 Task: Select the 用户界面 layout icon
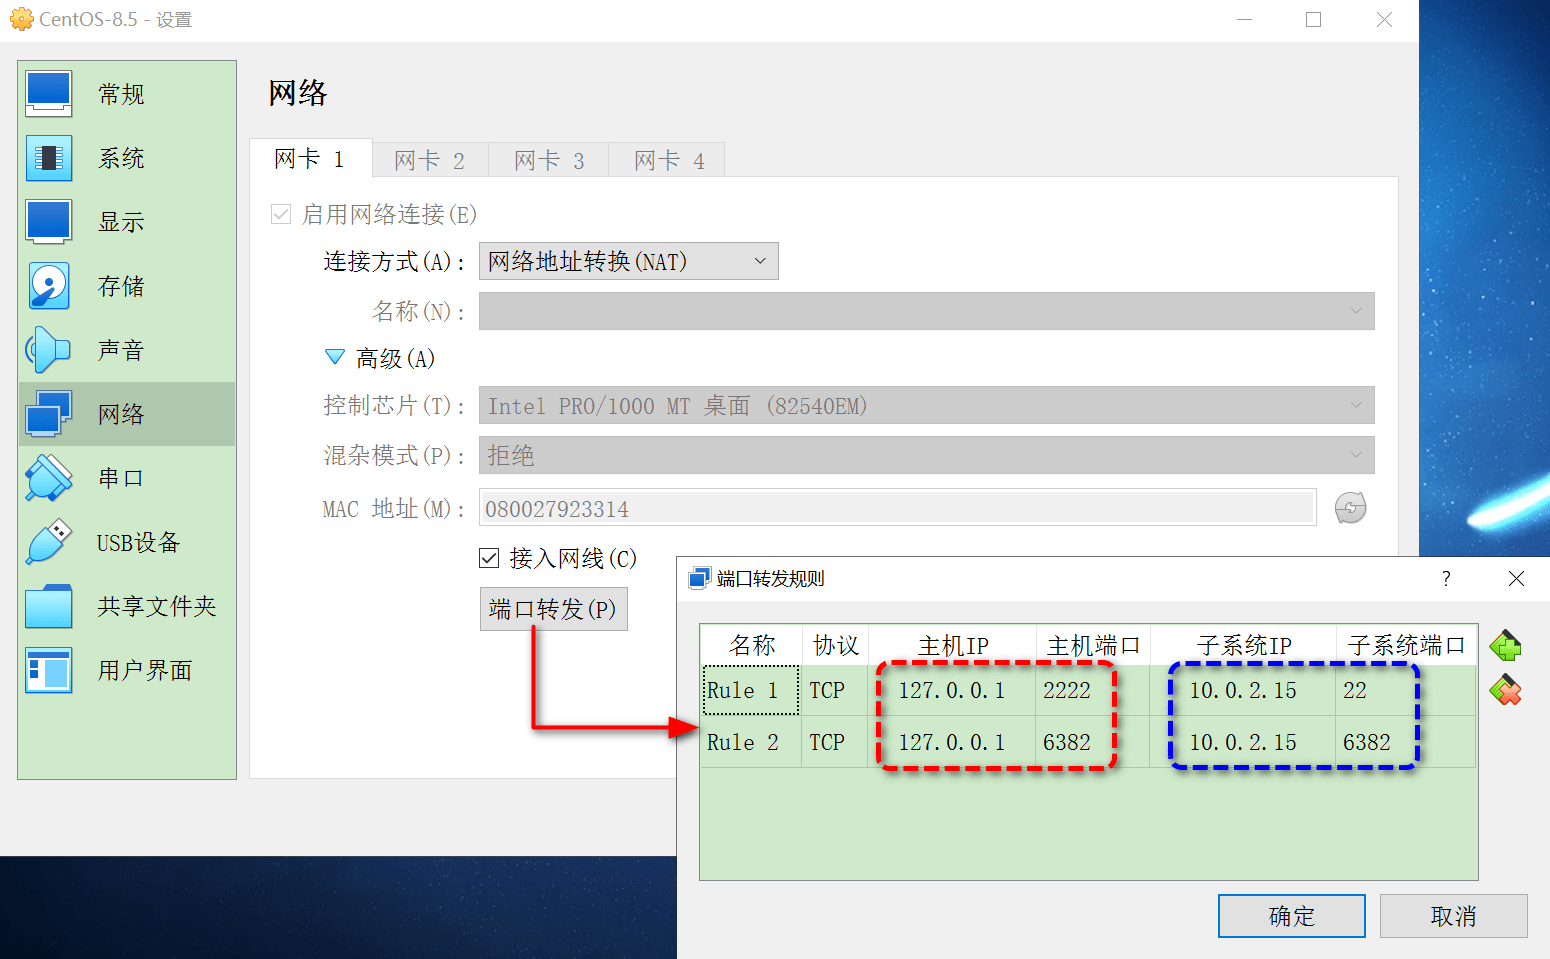click(49, 670)
